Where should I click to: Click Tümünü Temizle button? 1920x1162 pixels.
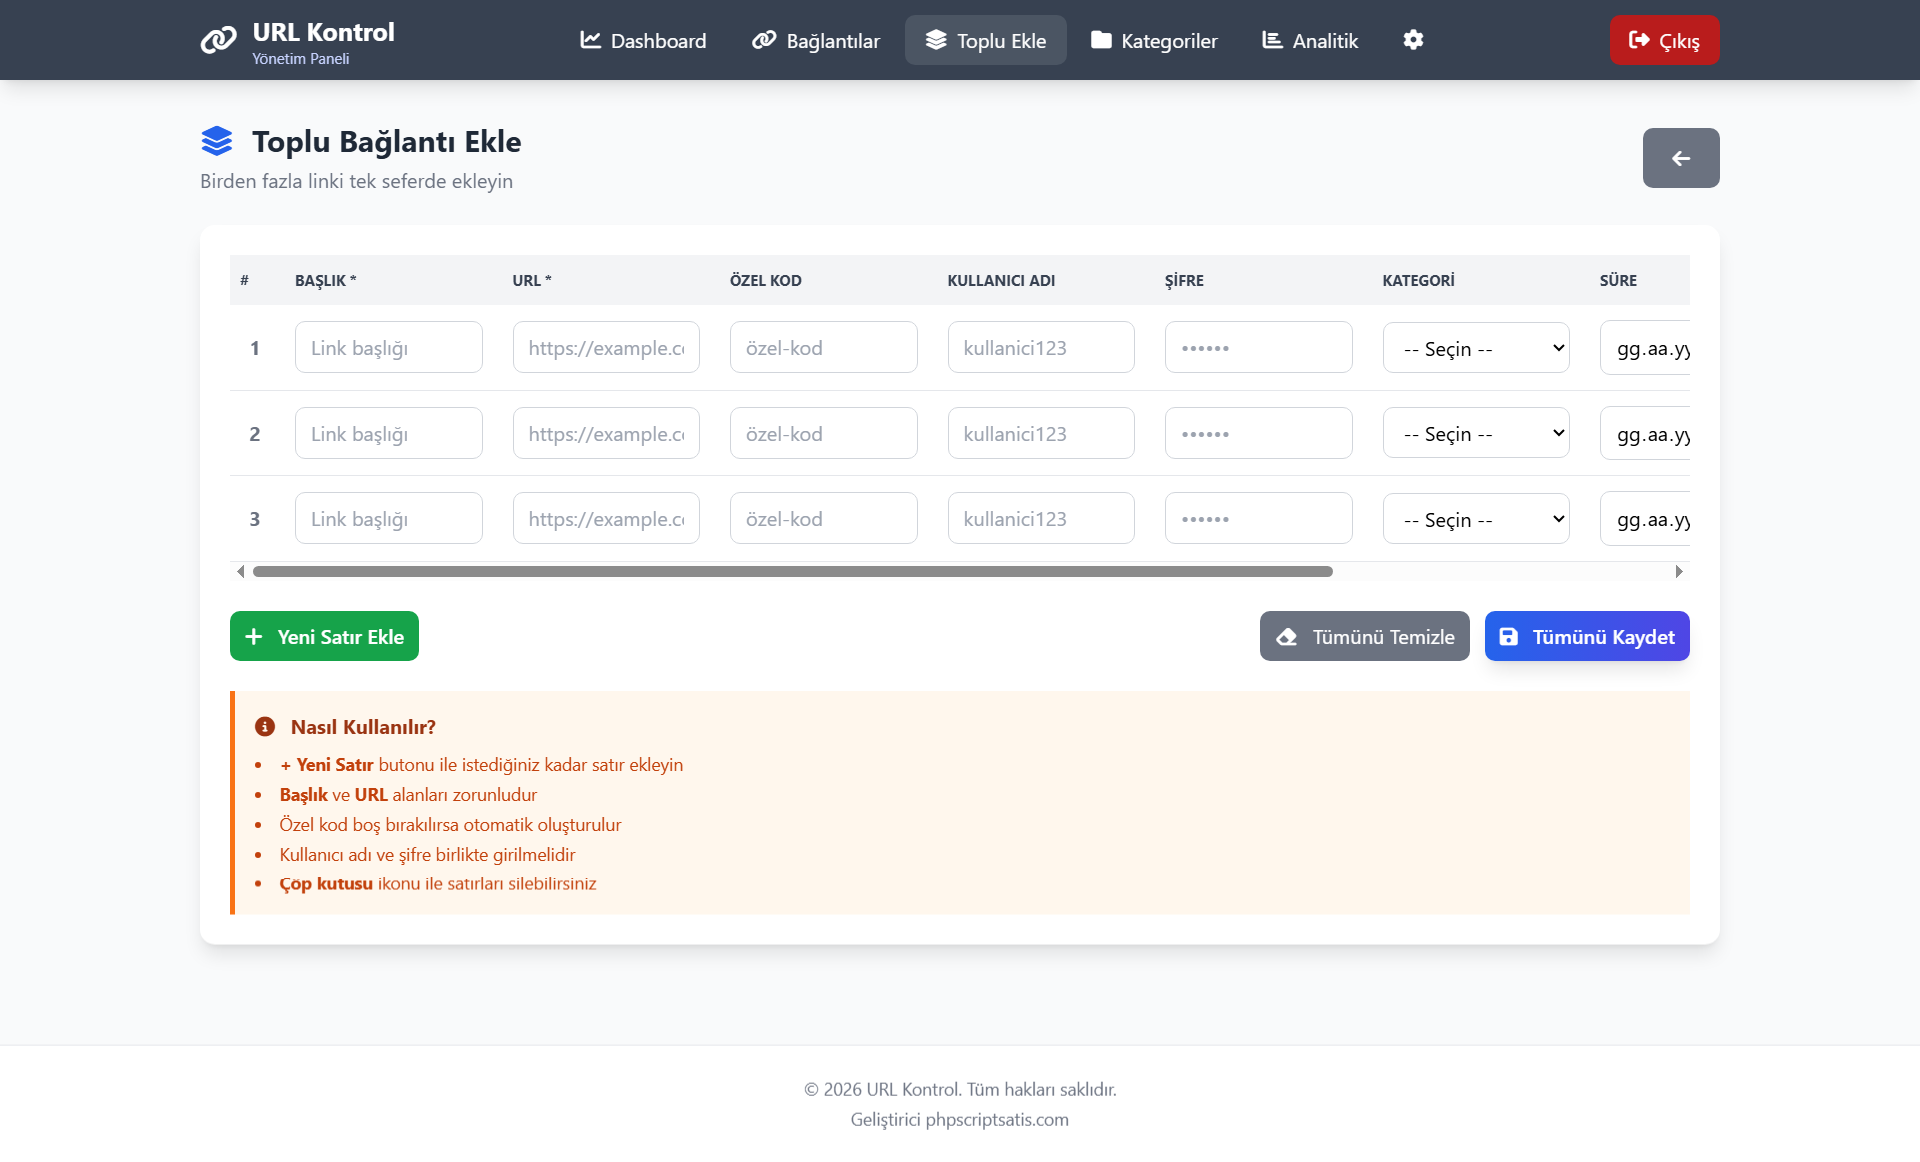click(x=1364, y=636)
